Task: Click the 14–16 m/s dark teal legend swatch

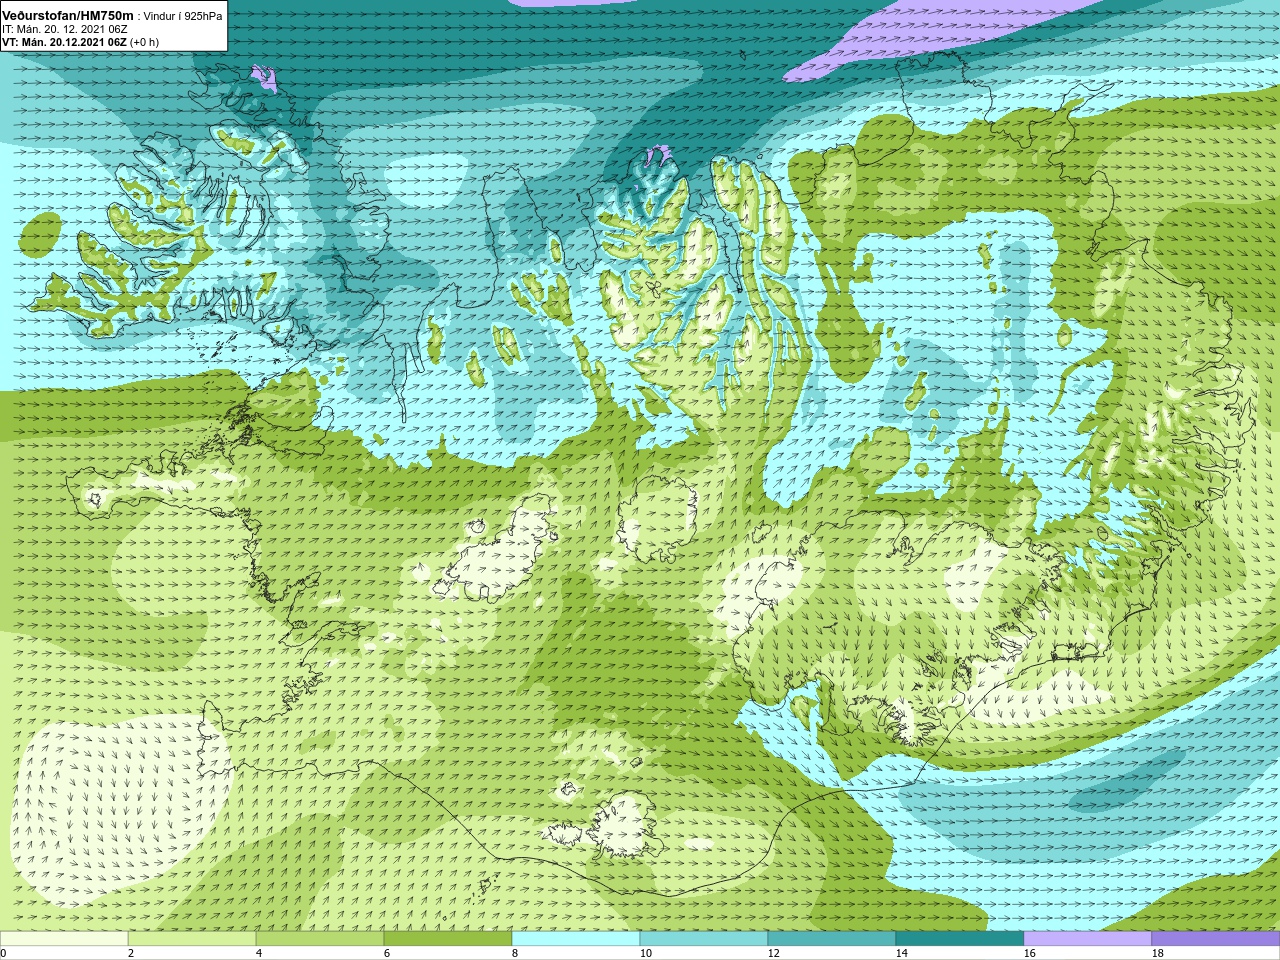Action: coord(960,939)
